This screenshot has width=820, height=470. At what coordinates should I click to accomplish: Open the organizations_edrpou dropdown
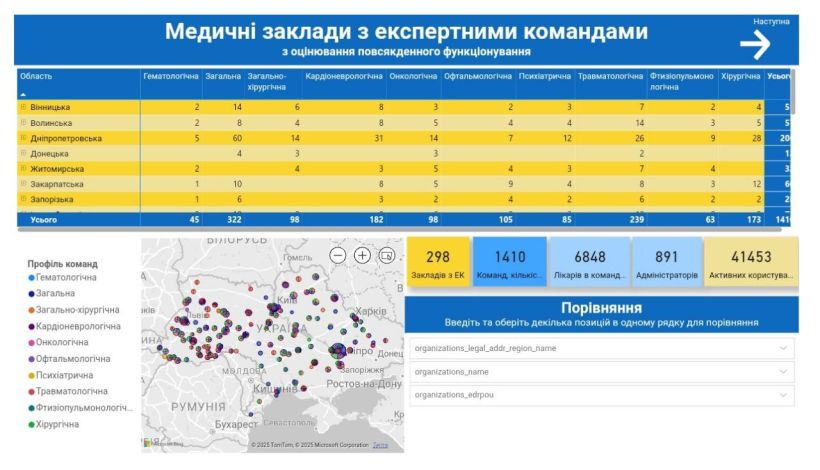[x=602, y=395]
